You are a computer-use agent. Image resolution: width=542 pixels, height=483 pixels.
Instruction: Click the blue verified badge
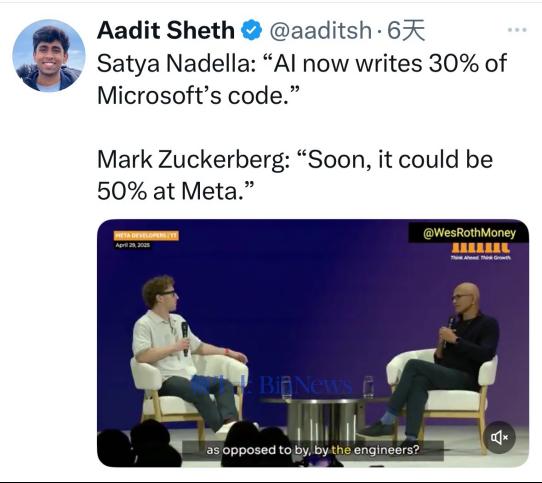tap(251, 30)
